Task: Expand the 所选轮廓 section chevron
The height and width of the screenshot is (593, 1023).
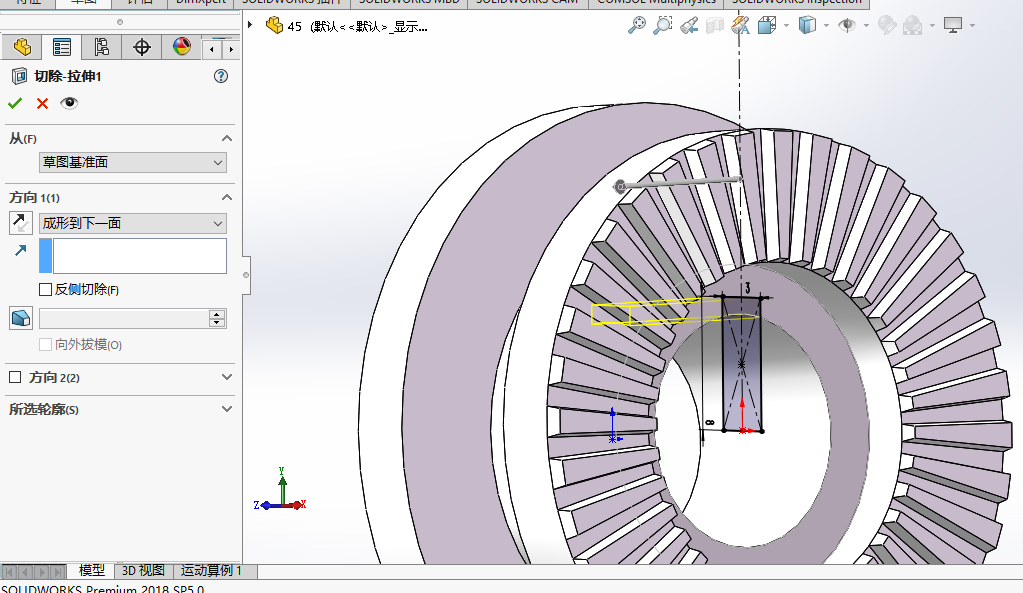Action: (227, 409)
